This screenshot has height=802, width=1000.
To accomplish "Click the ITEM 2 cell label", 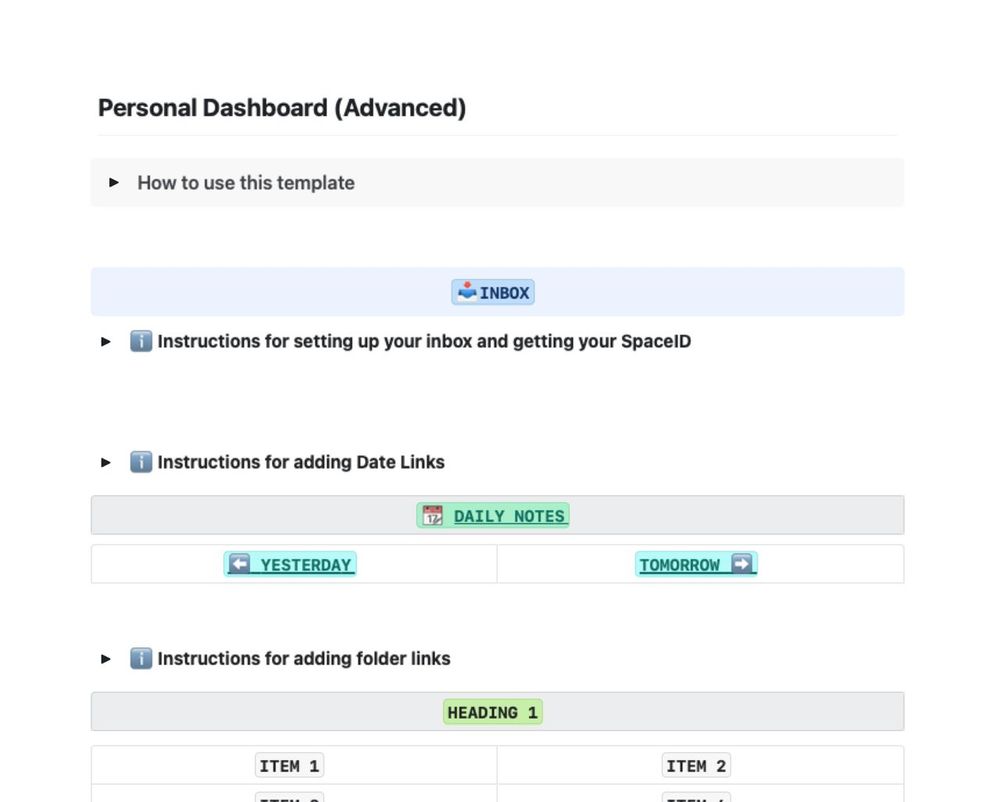I will [696, 766].
